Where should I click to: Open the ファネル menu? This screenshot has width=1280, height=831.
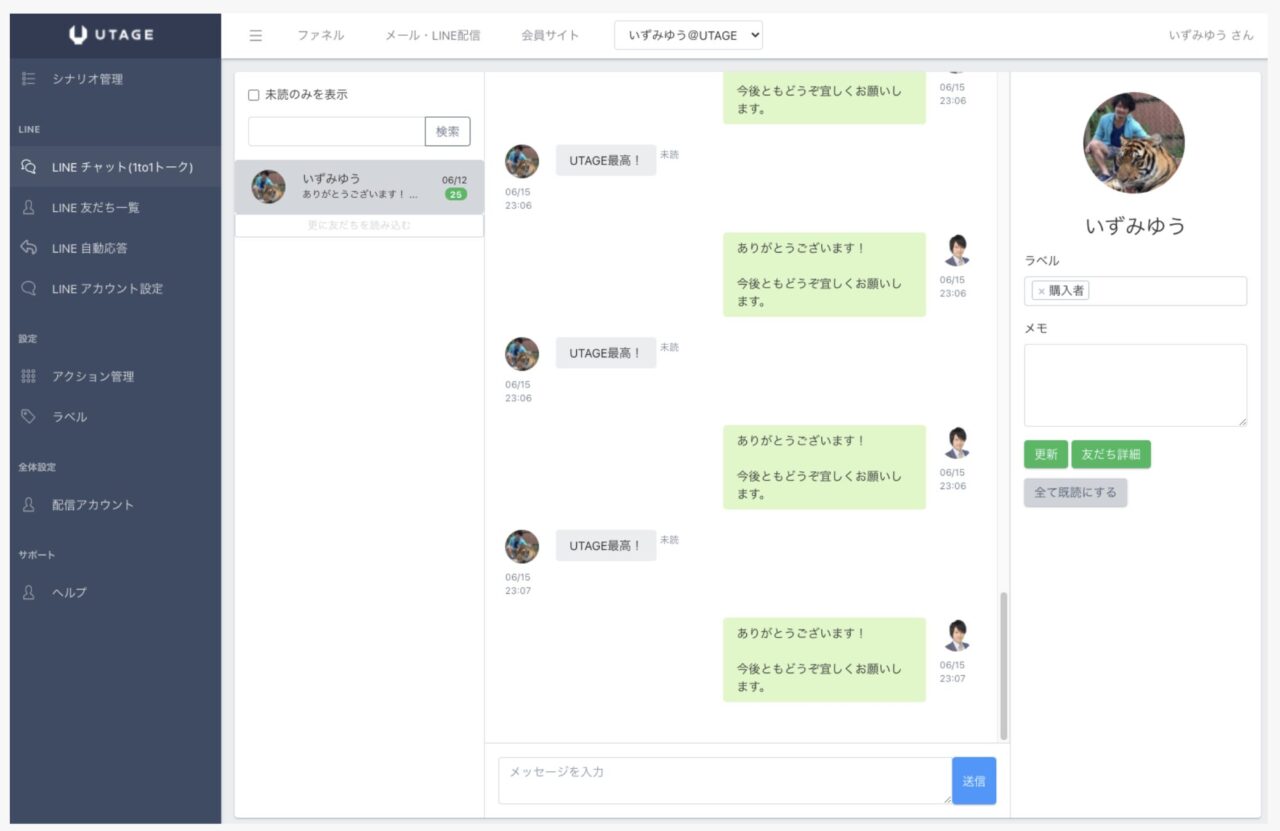point(320,35)
